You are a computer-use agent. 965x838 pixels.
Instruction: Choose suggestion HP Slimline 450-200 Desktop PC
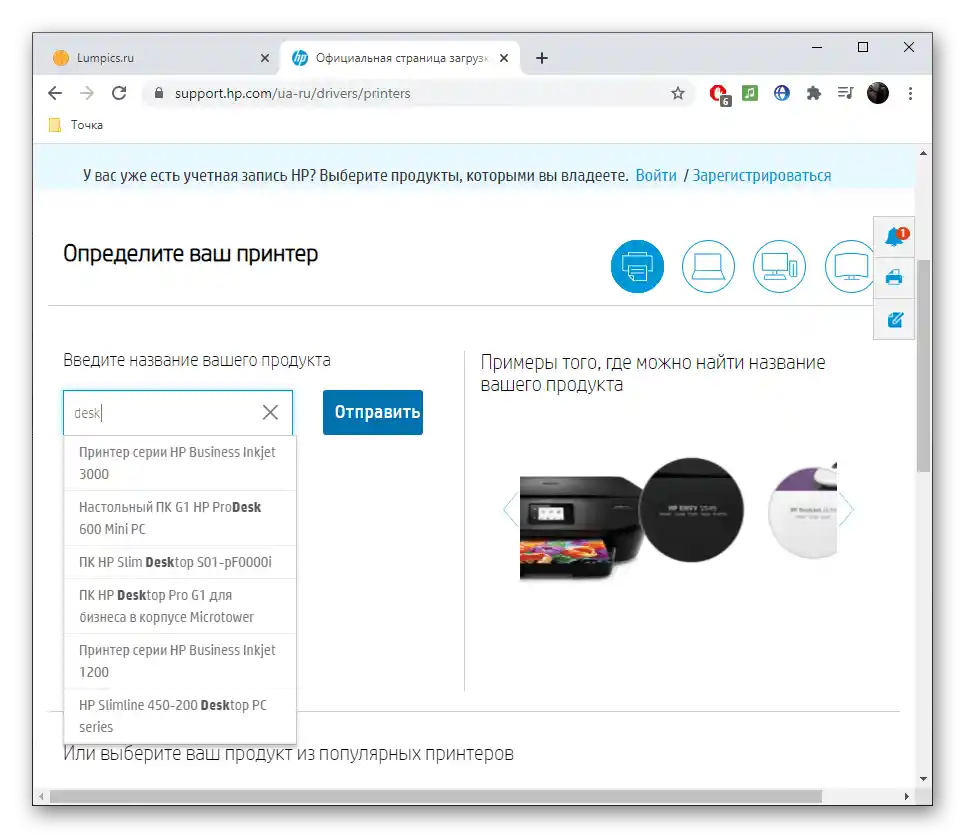180,716
